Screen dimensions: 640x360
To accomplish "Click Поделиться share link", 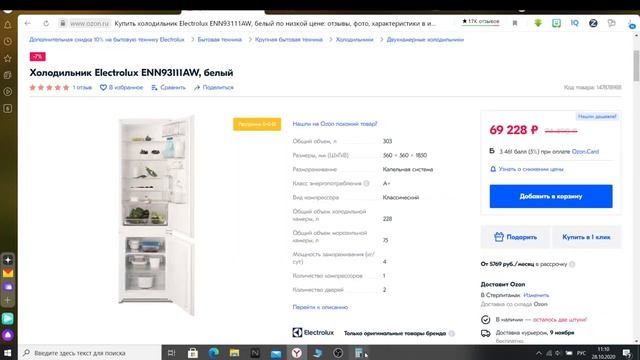I will pos(214,87).
